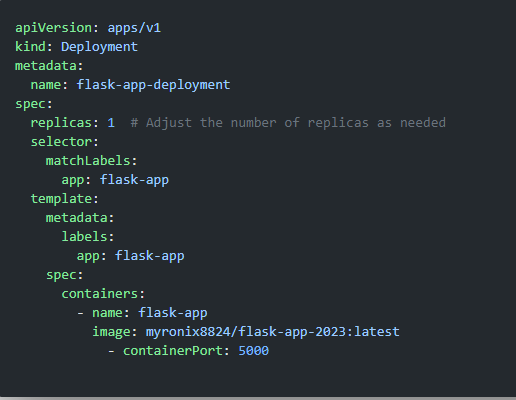This screenshot has height=400, width=516.
Task: Click the flask-app-deployment name value
Action: pos(153,85)
